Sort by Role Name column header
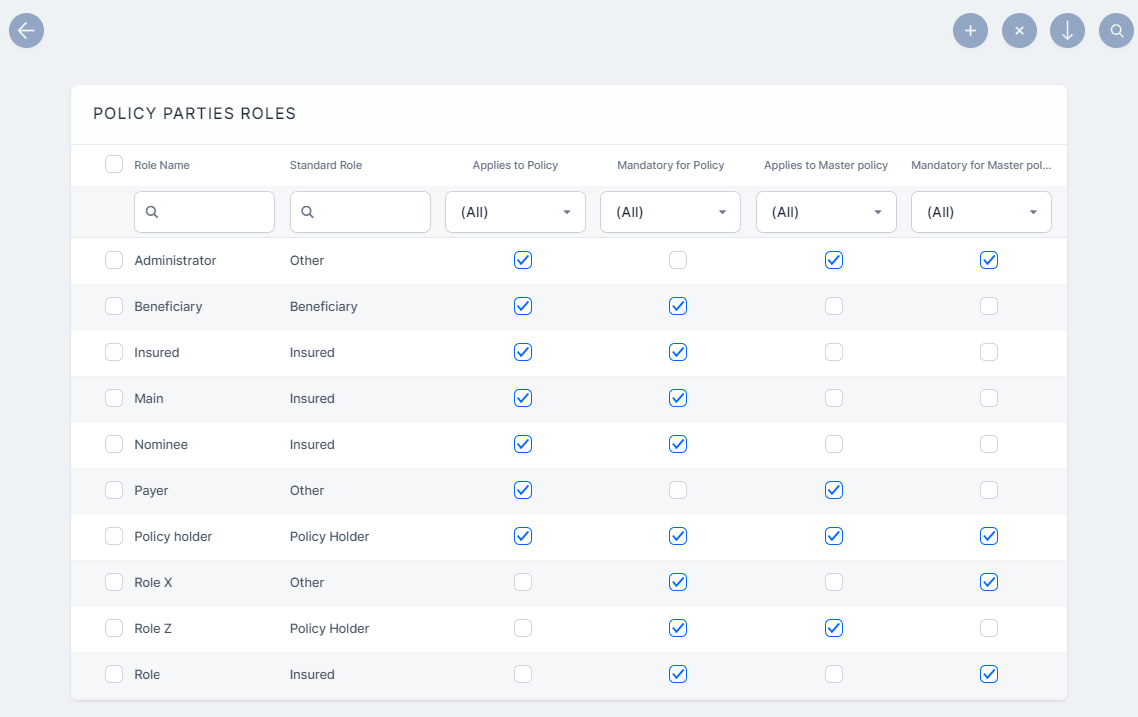This screenshot has height=717, width=1138. [162, 165]
